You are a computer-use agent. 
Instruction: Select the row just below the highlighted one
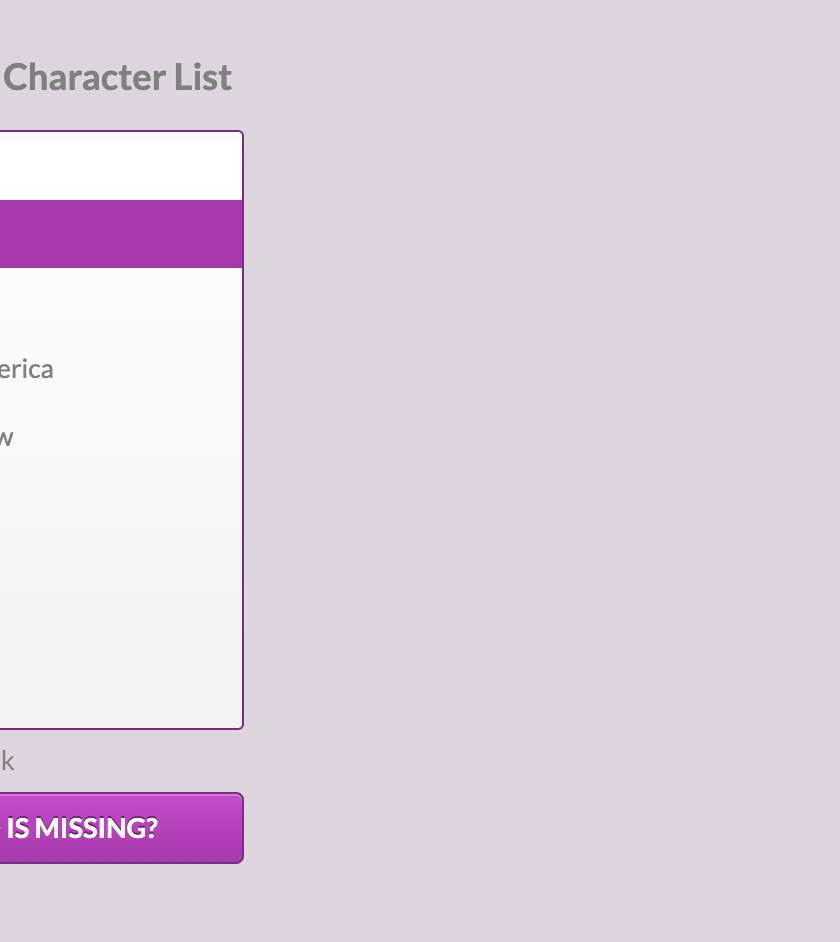(x=120, y=301)
